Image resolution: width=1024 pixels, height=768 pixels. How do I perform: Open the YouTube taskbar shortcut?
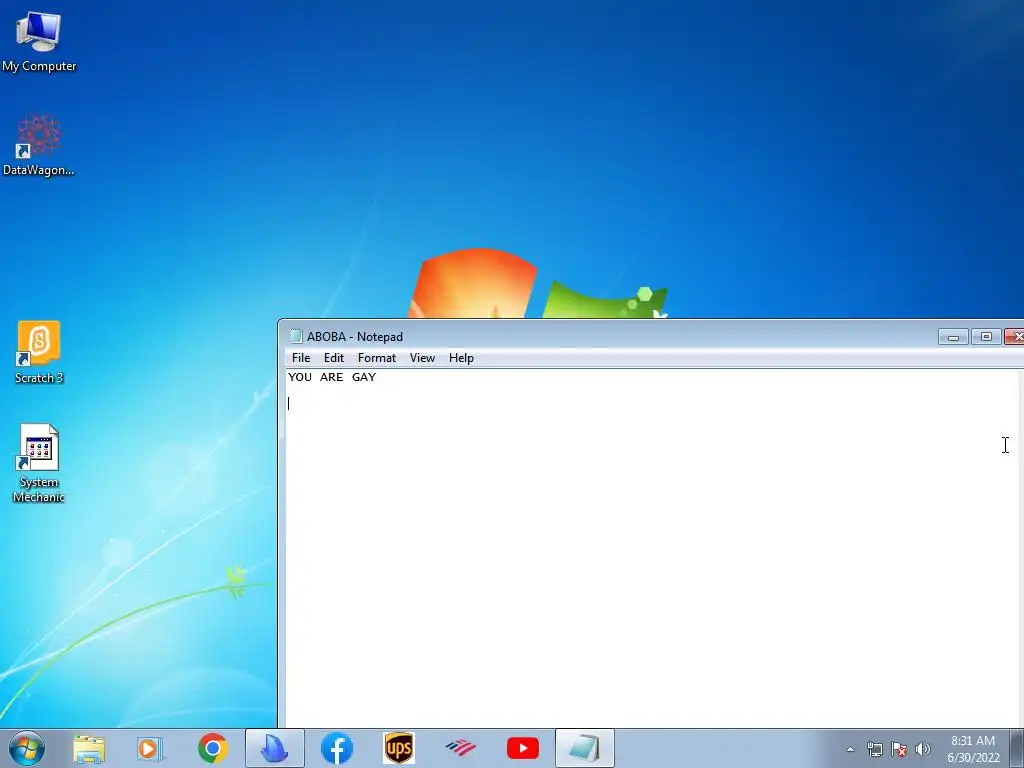tap(522, 748)
